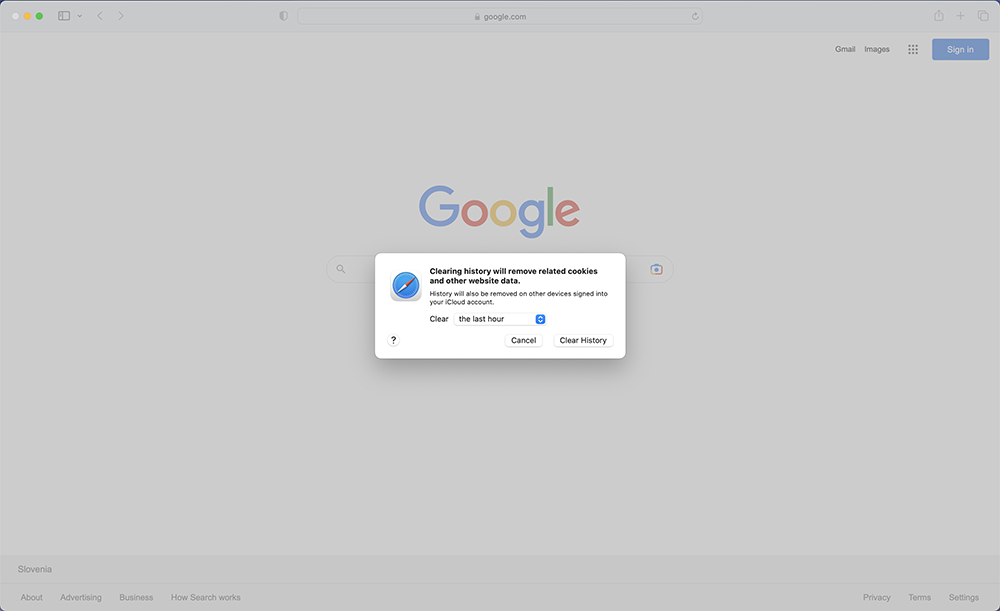1000x611 pixels.
Task: Open the Google apps grid
Action: [913, 49]
